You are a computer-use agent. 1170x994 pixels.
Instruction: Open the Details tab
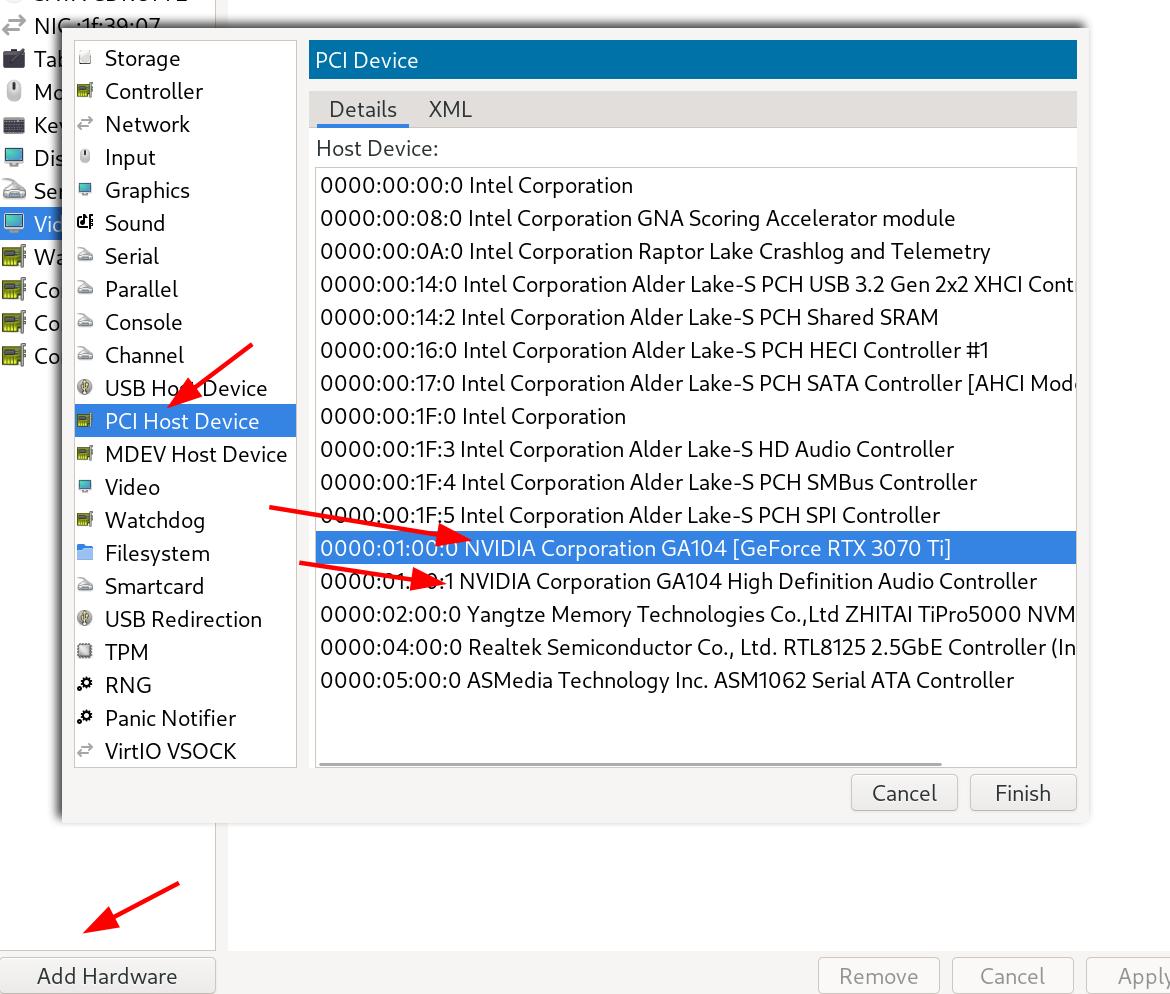click(363, 110)
